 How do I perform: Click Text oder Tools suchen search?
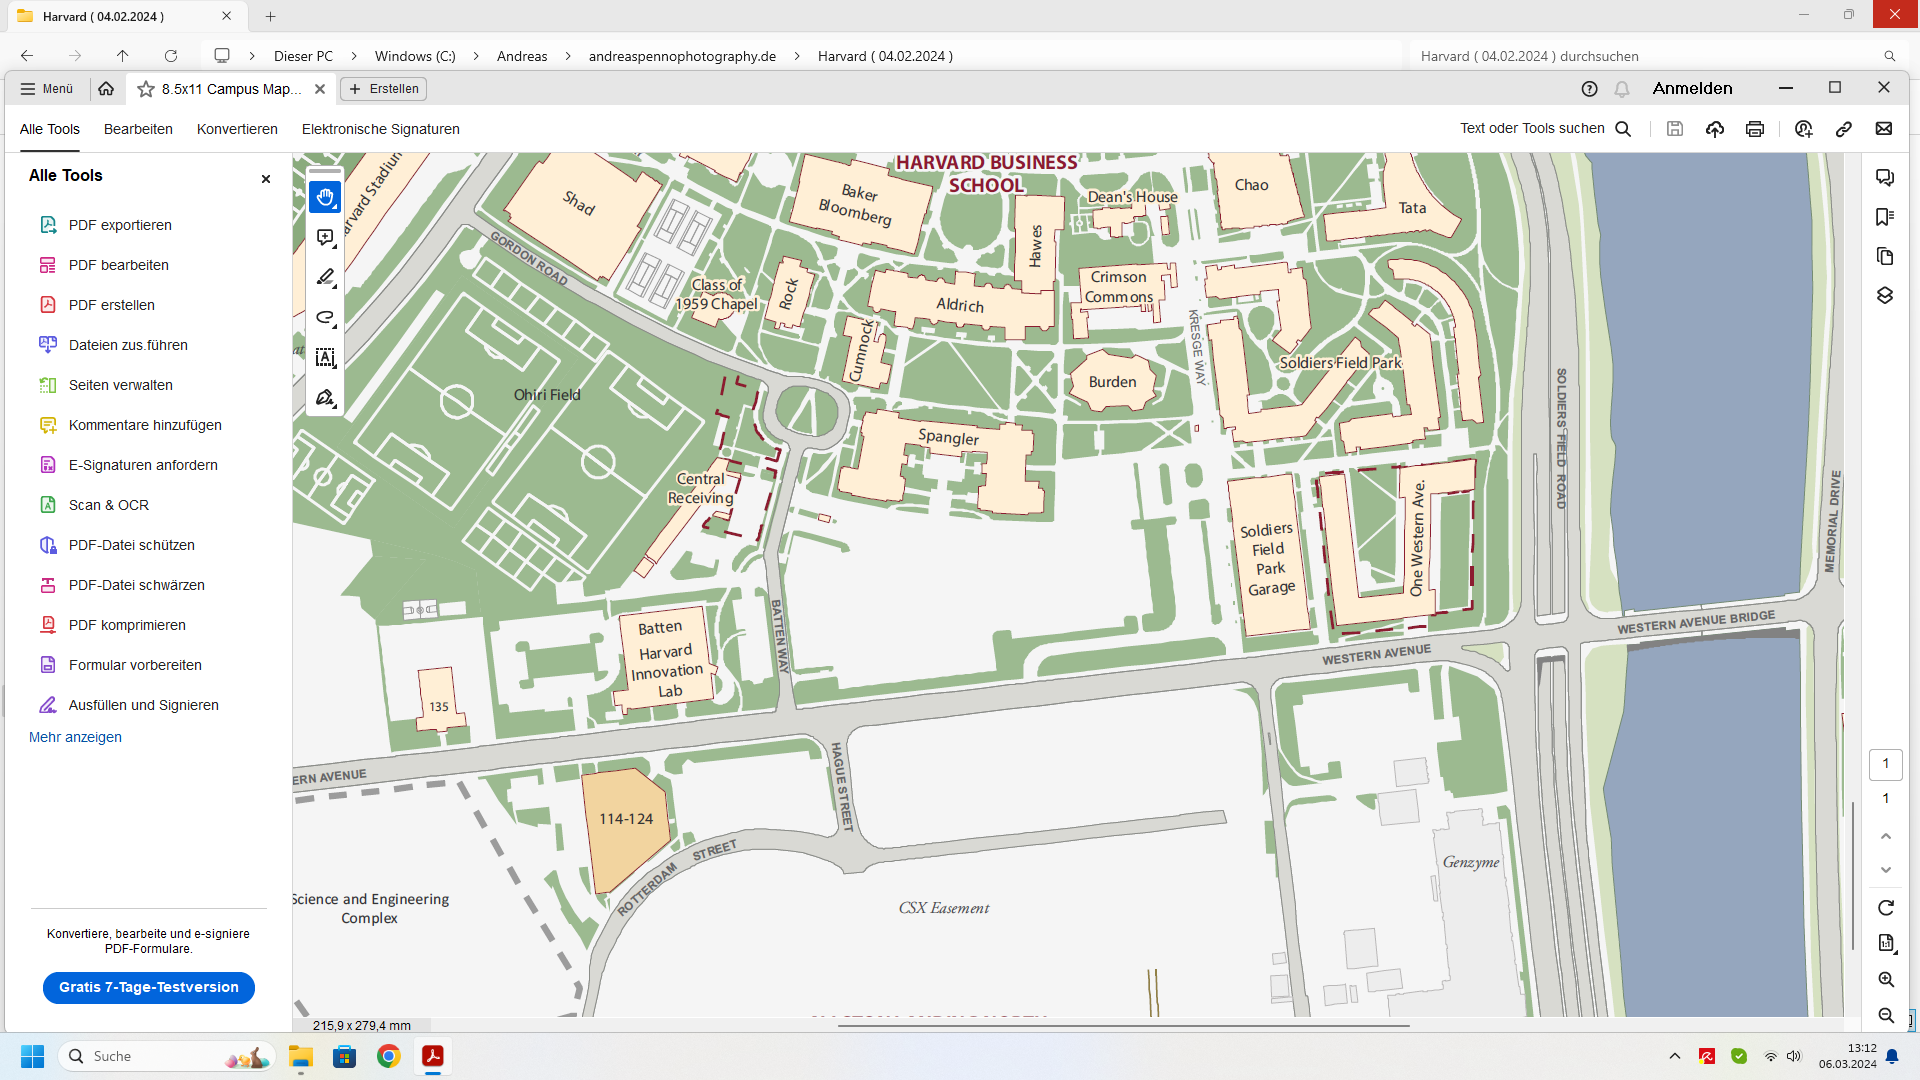coord(1545,128)
